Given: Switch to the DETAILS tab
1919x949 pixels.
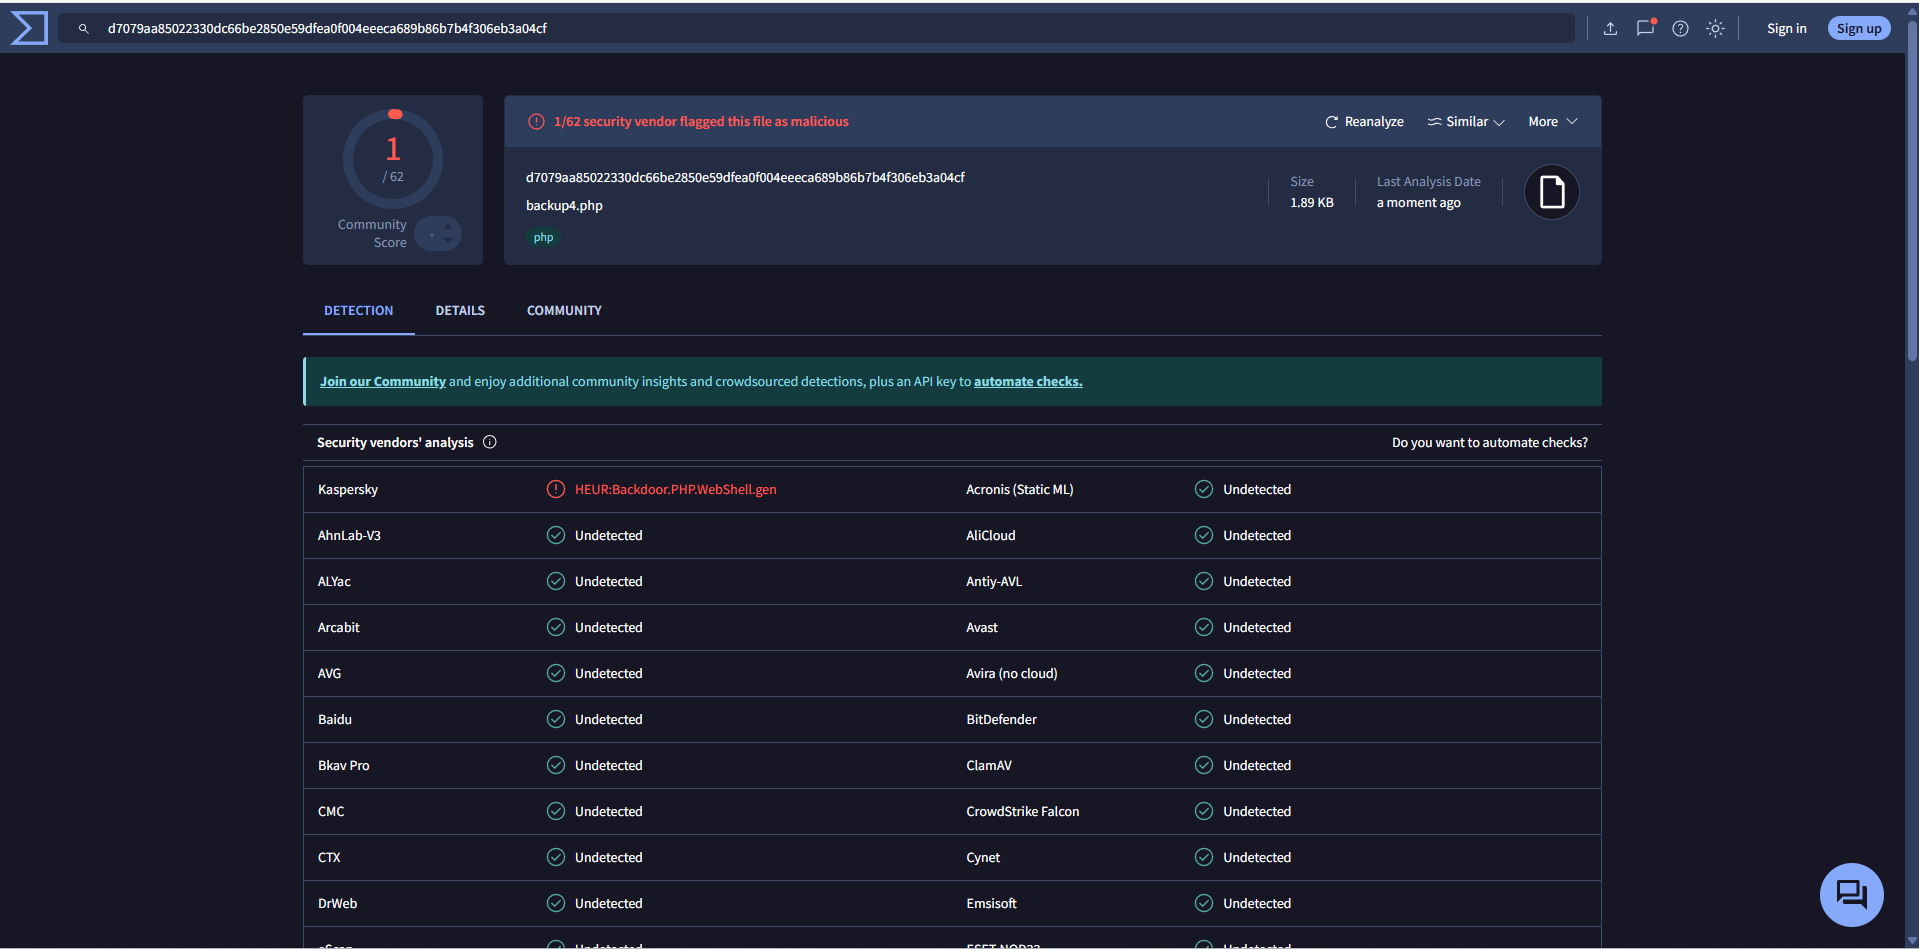Looking at the screenshot, I should (x=459, y=310).
